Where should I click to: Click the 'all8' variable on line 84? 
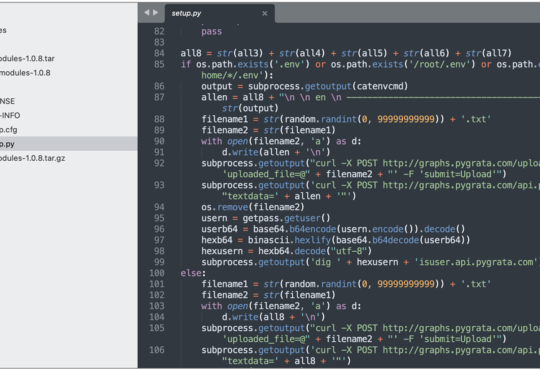[191, 53]
